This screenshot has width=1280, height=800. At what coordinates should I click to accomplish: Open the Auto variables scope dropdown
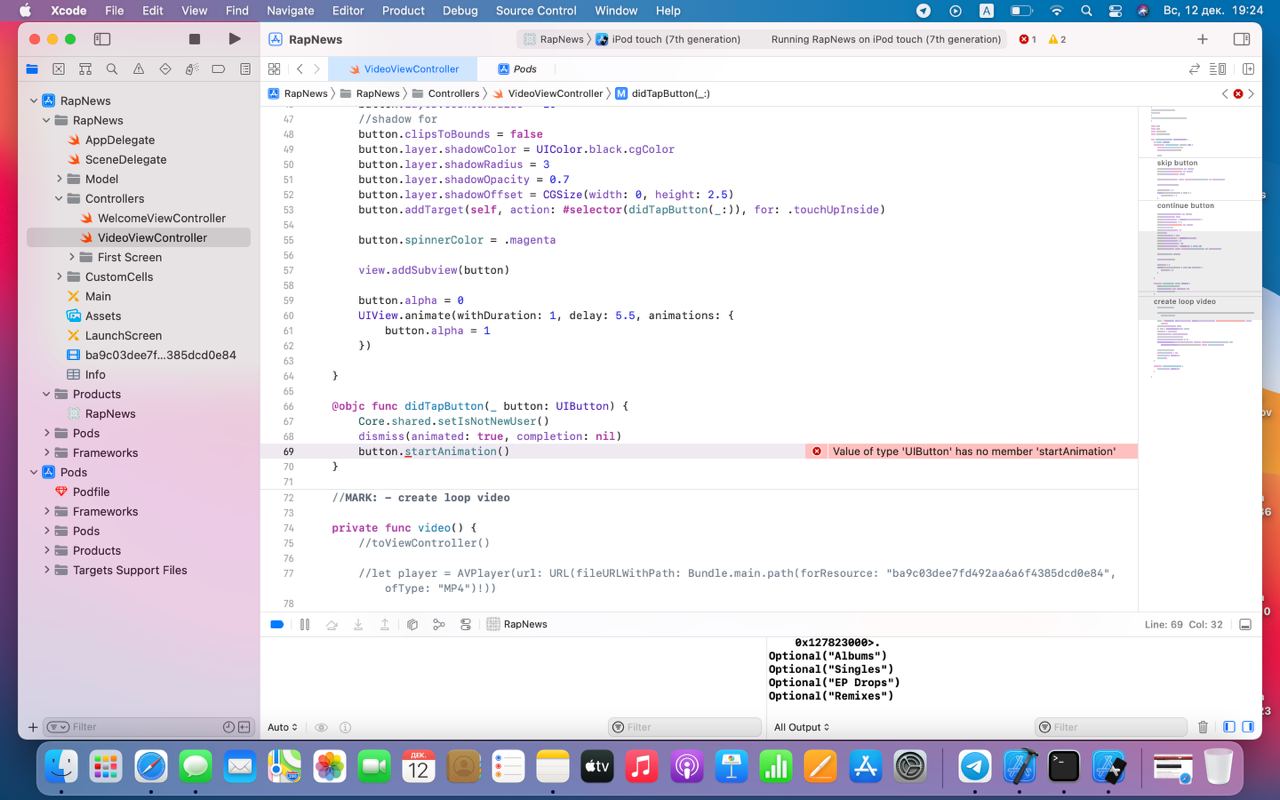click(282, 727)
